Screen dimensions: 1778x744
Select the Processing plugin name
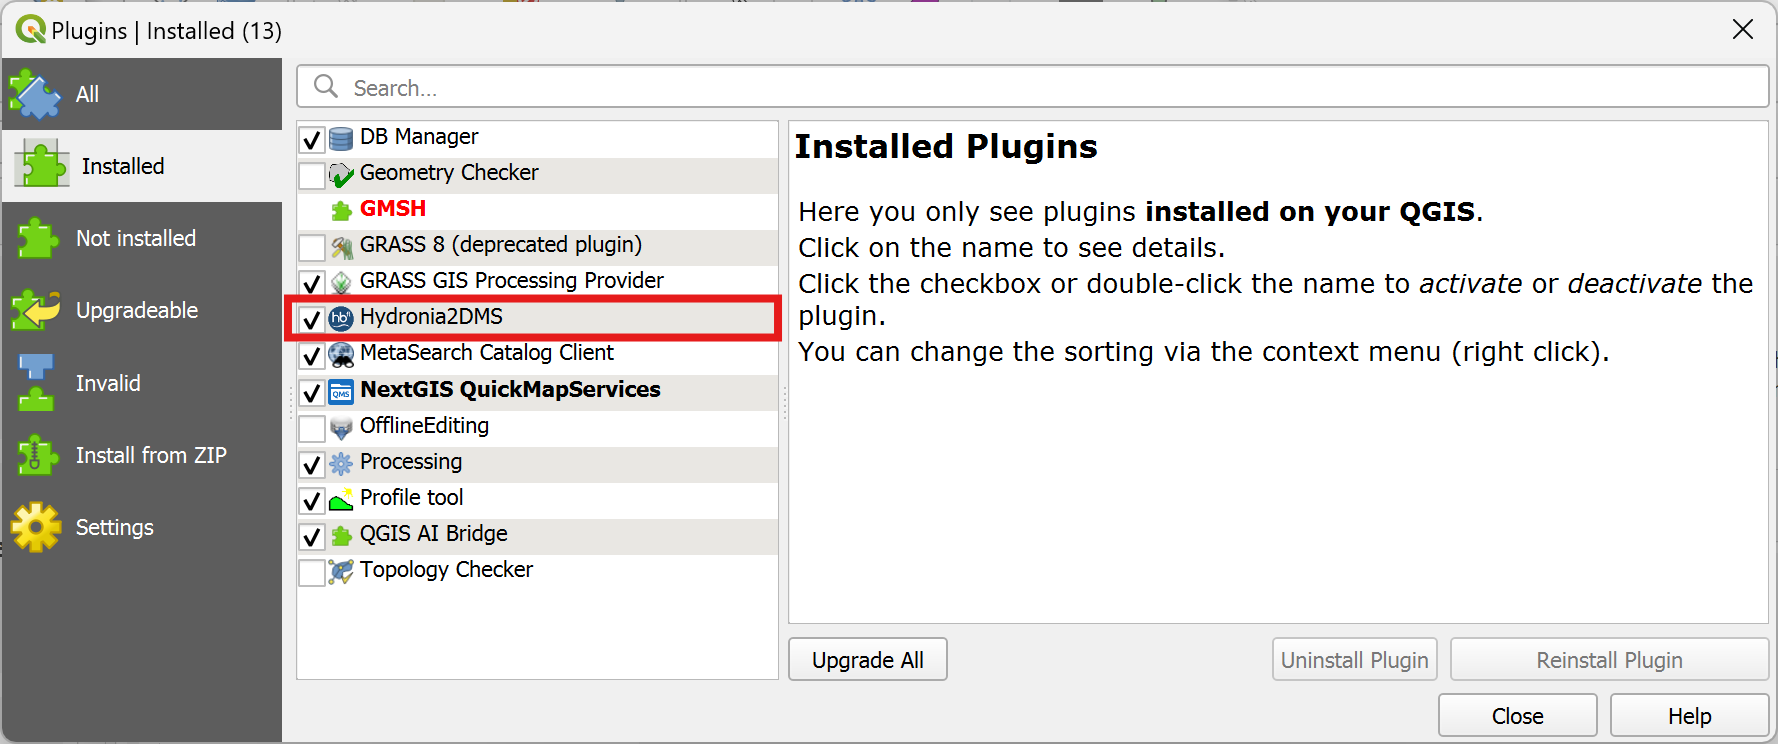click(411, 461)
